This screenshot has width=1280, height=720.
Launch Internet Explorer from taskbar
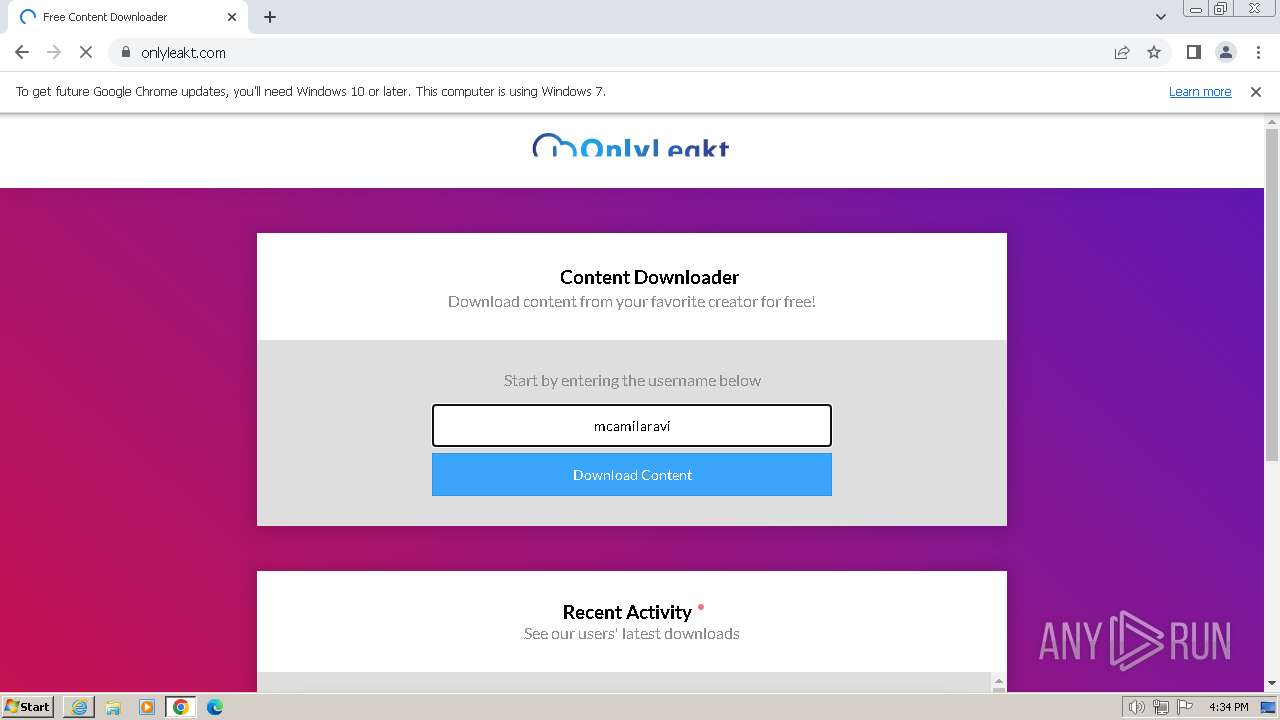pyautogui.click(x=79, y=706)
